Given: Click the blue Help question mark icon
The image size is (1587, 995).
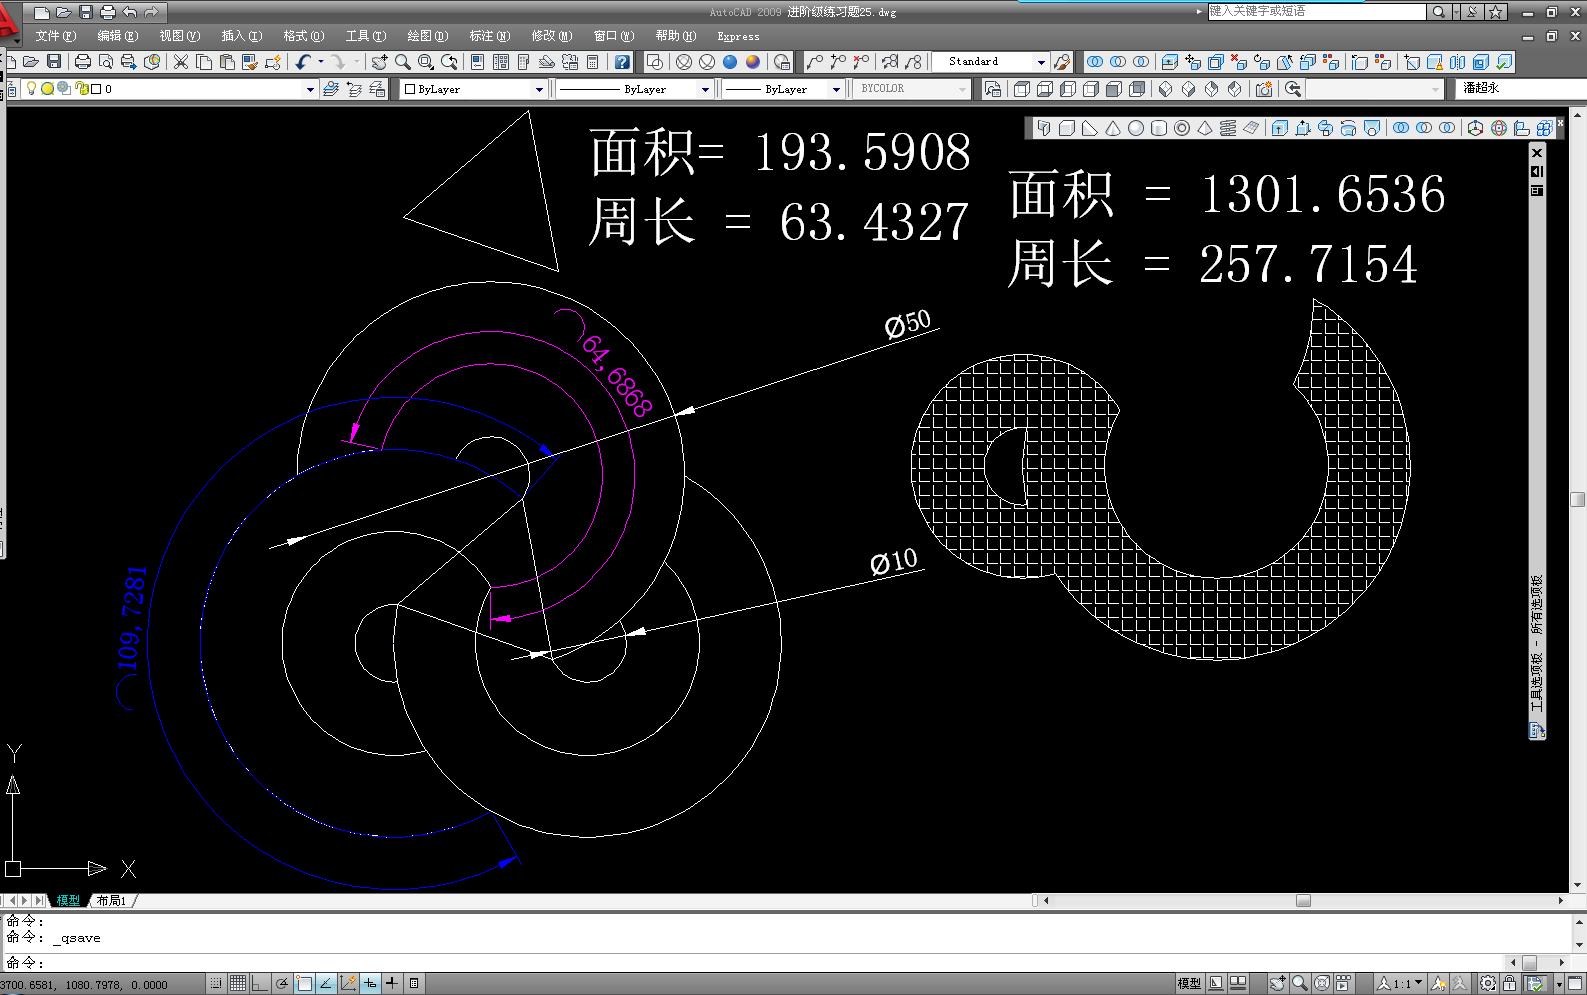Looking at the screenshot, I should point(622,62).
